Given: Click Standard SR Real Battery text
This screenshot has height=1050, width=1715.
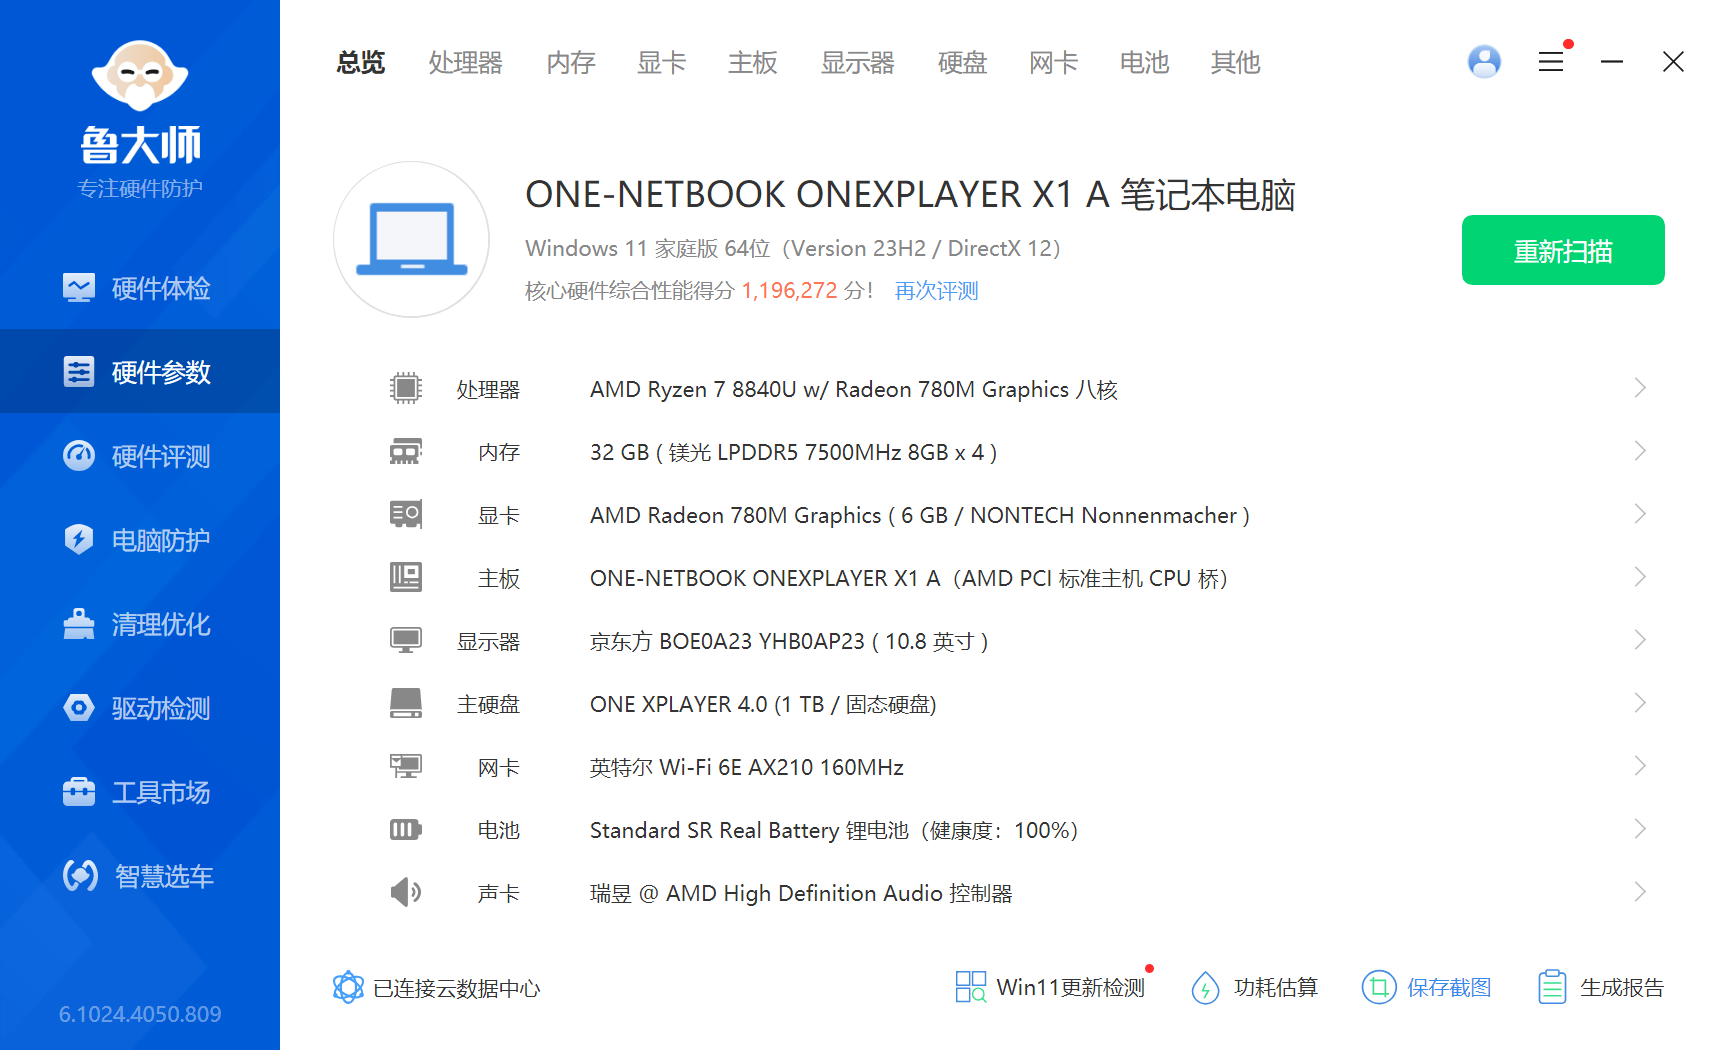Looking at the screenshot, I should pos(834,830).
